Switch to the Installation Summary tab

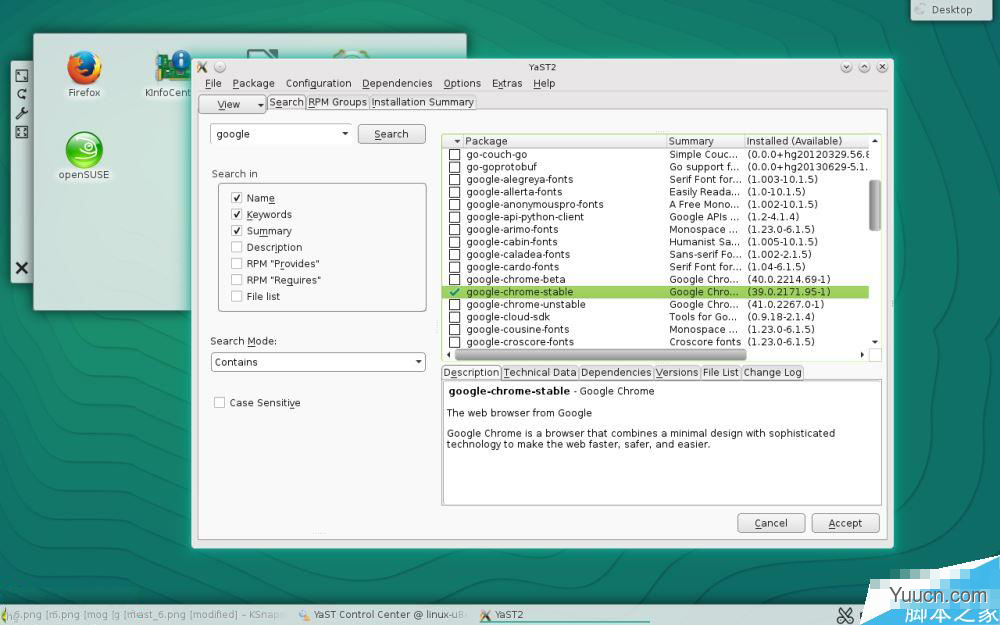click(423, 102)
